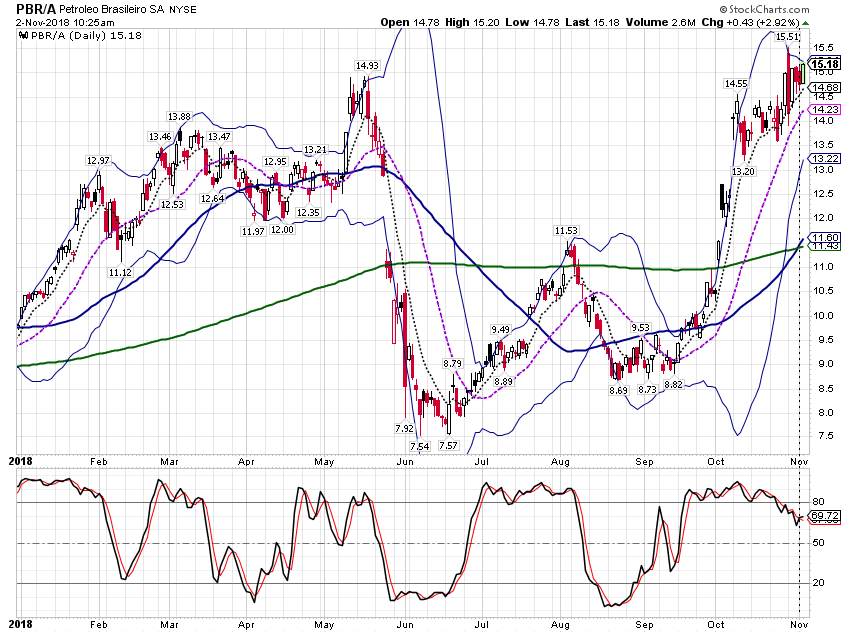
Task: Click the candlestick icon beside the PBR/A (Daily) legend
Action: pyautogui.click(x=23, y=36)
